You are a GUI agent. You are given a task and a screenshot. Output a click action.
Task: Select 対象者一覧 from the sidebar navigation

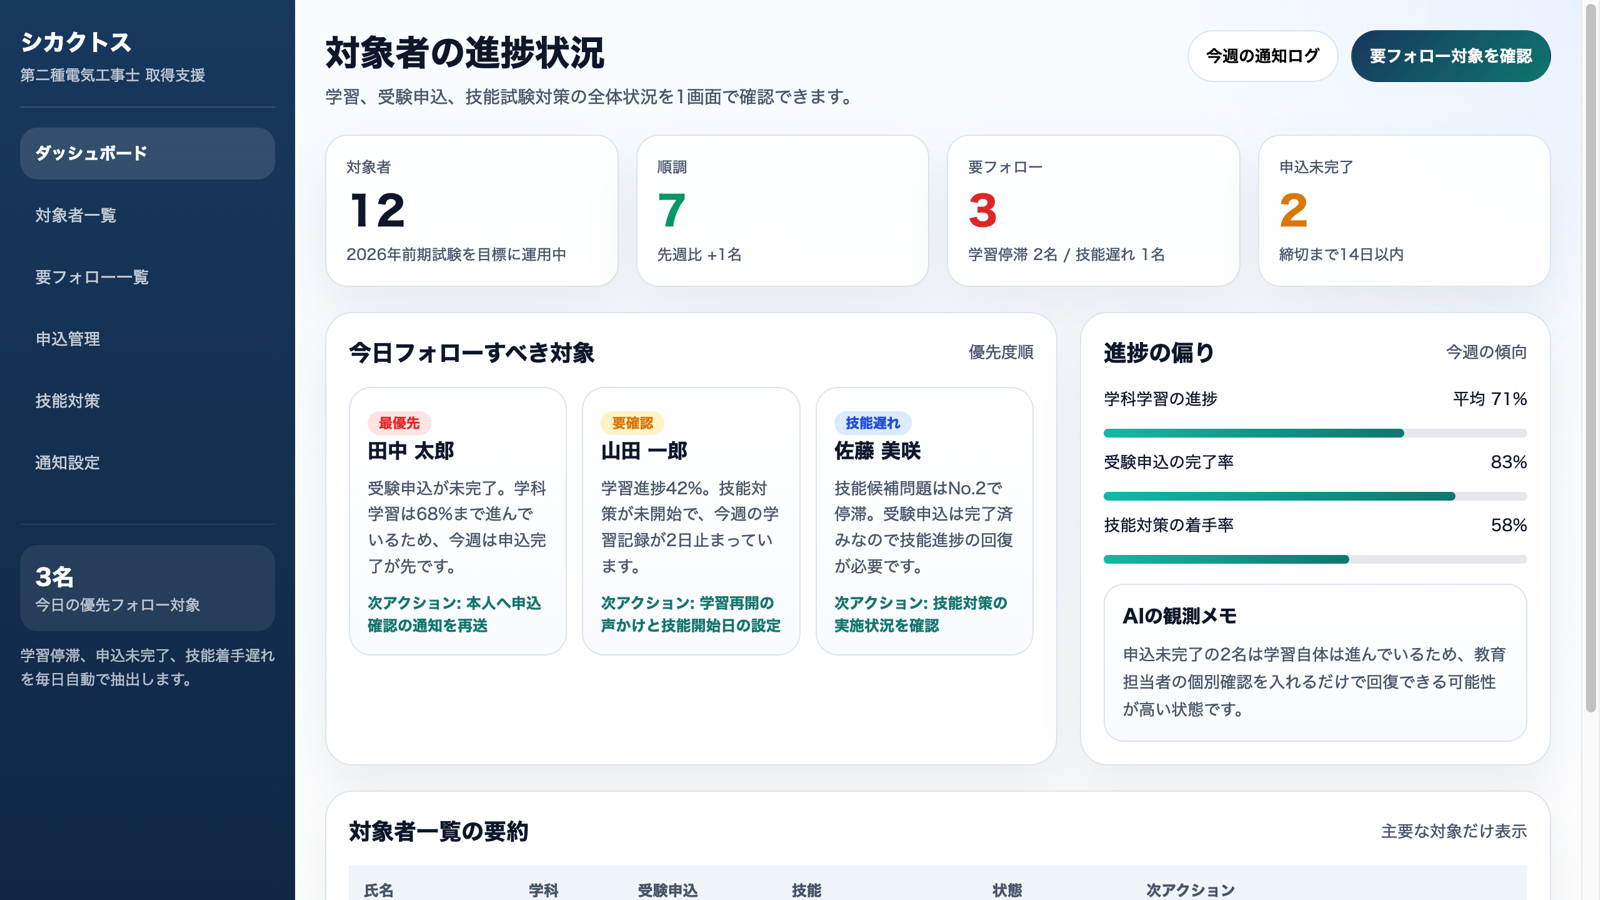click(x=75, y=215)
